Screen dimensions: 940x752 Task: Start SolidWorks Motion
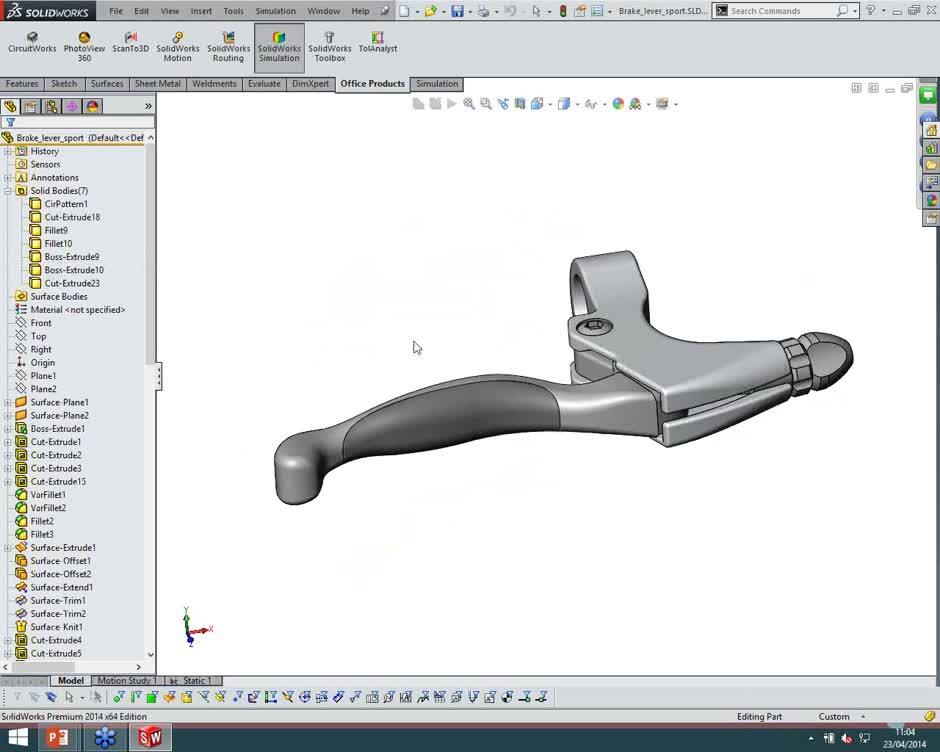click(x=177, y=42)
